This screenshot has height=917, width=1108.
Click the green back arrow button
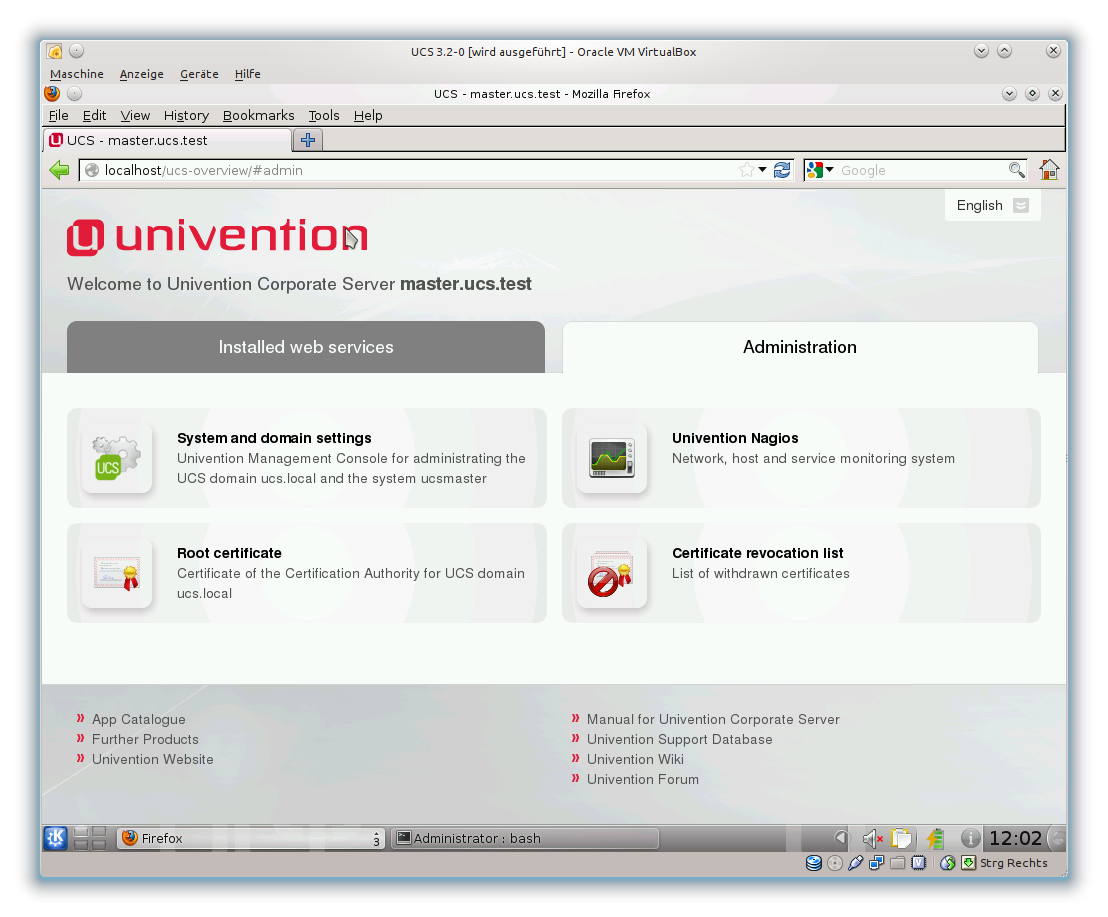(x=59, y=170)
